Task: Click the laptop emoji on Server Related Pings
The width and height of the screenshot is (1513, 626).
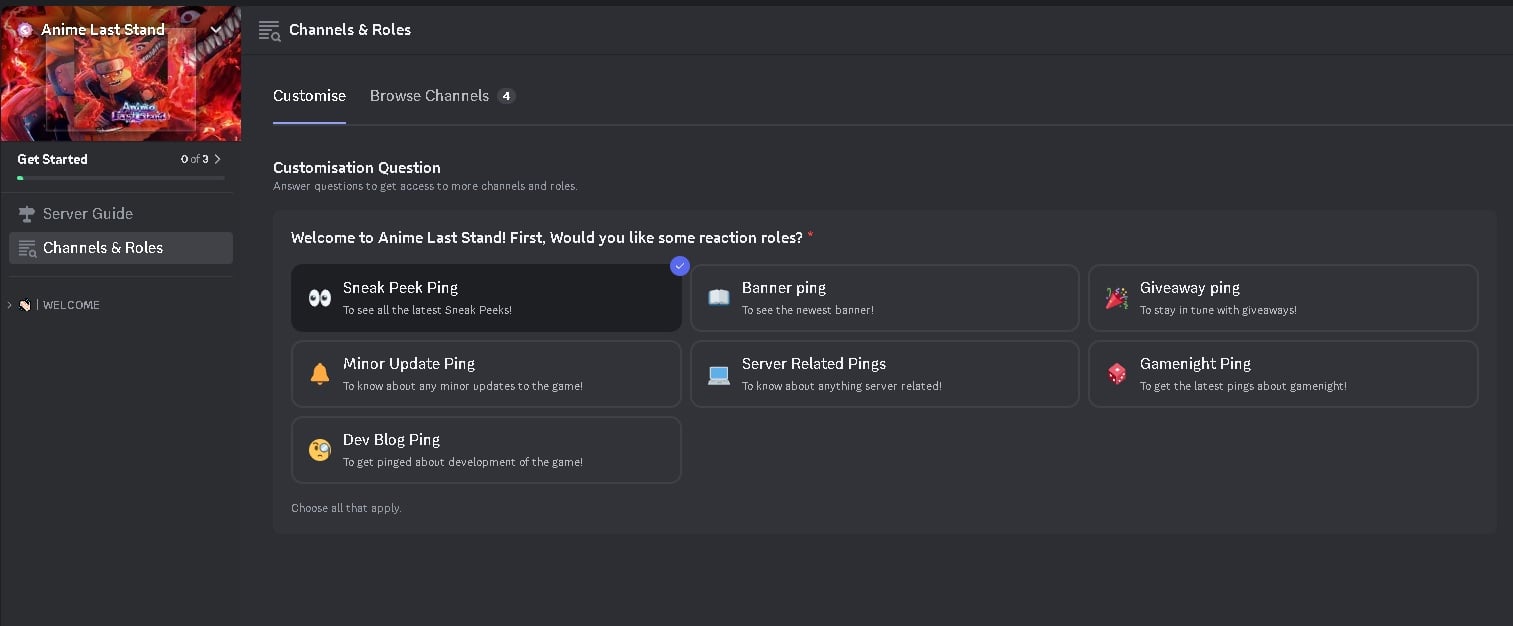Action: 719,374
